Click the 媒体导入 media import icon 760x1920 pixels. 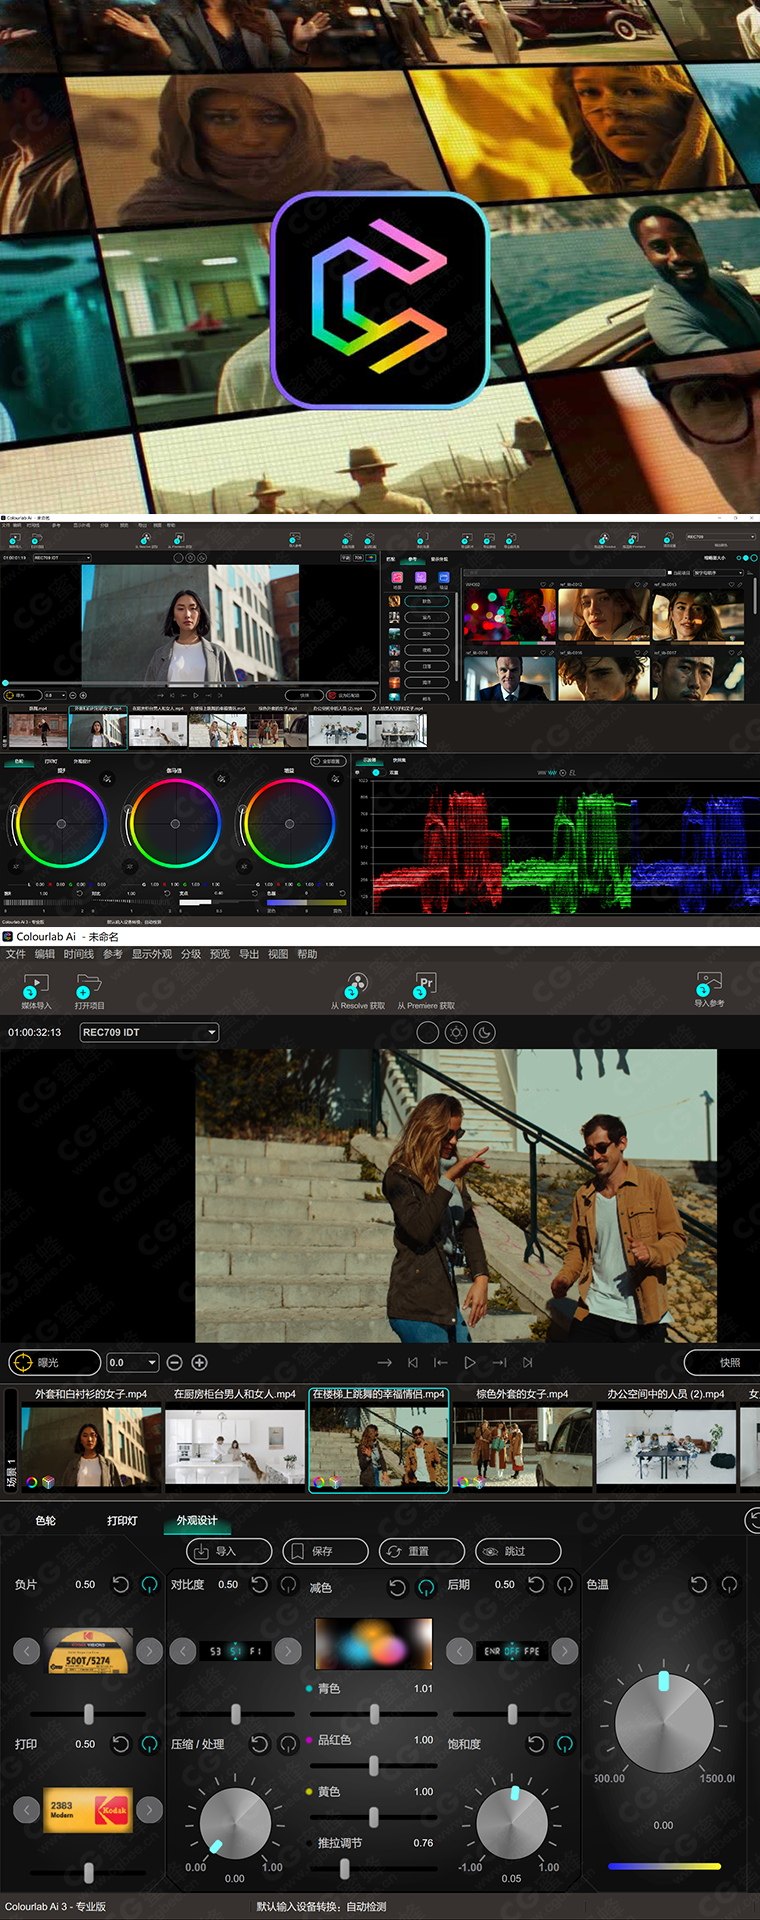35,985
